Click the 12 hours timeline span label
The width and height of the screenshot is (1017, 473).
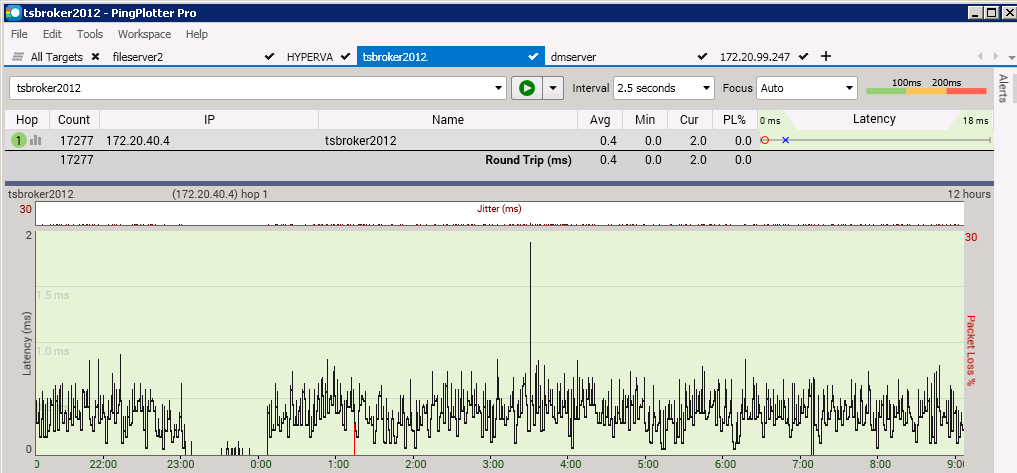tap(969, 194)
